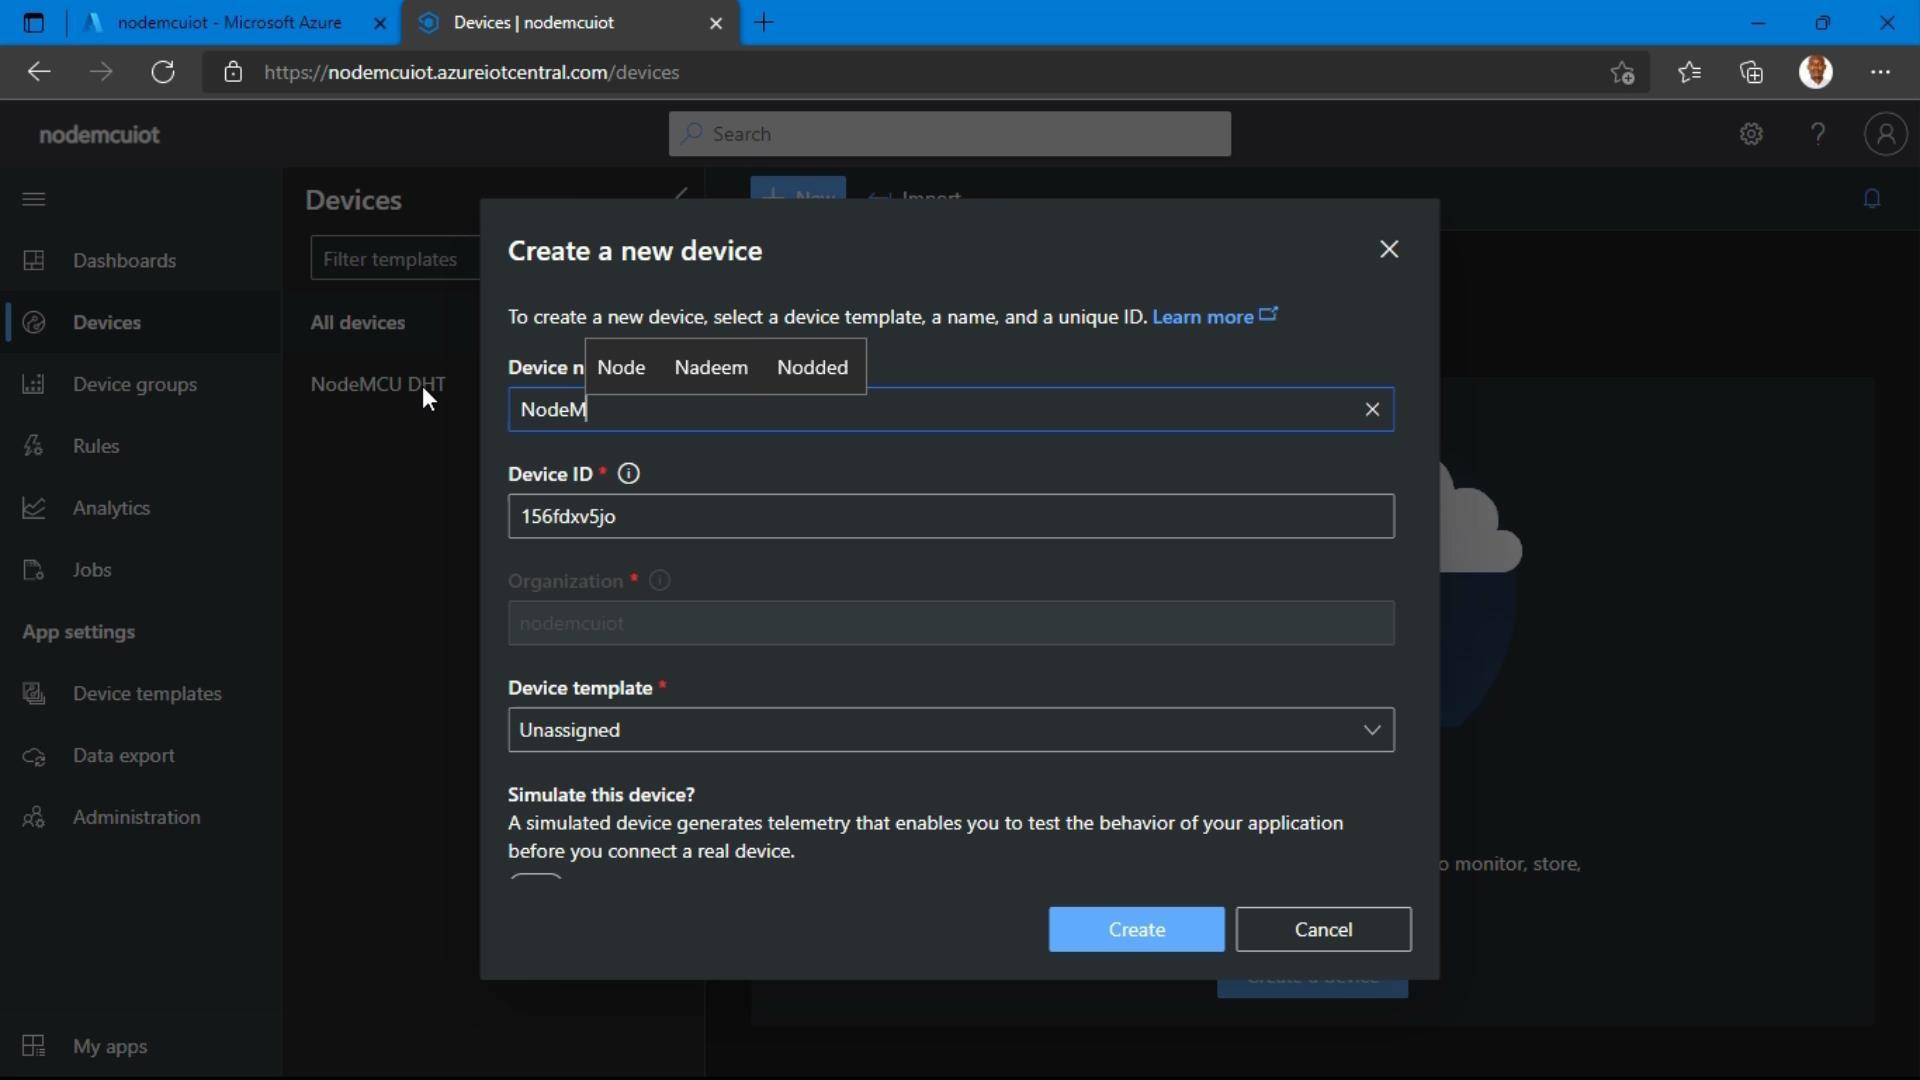Open the help question mark
The height and width of the screenshot is (1080, 1920).
[1818, 134]
